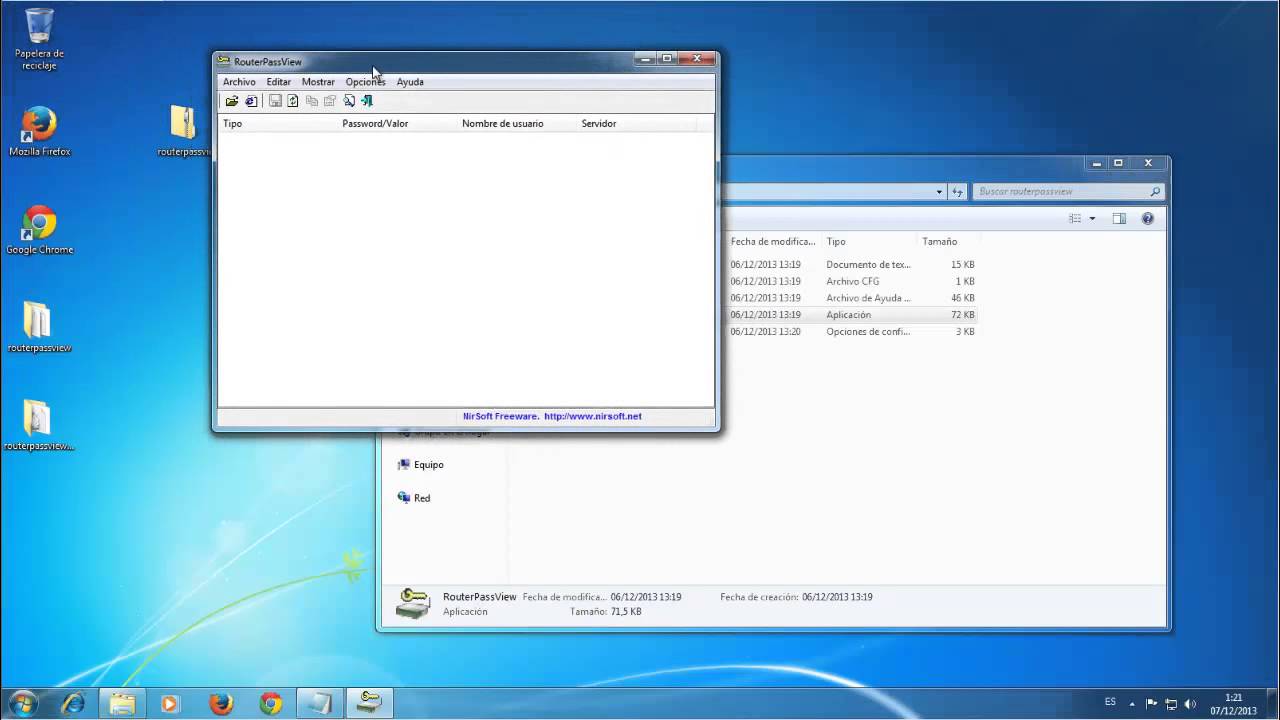Click the ES language indicator in the tray
The height and width of the screenshot is (720, 1280).
1110,702
